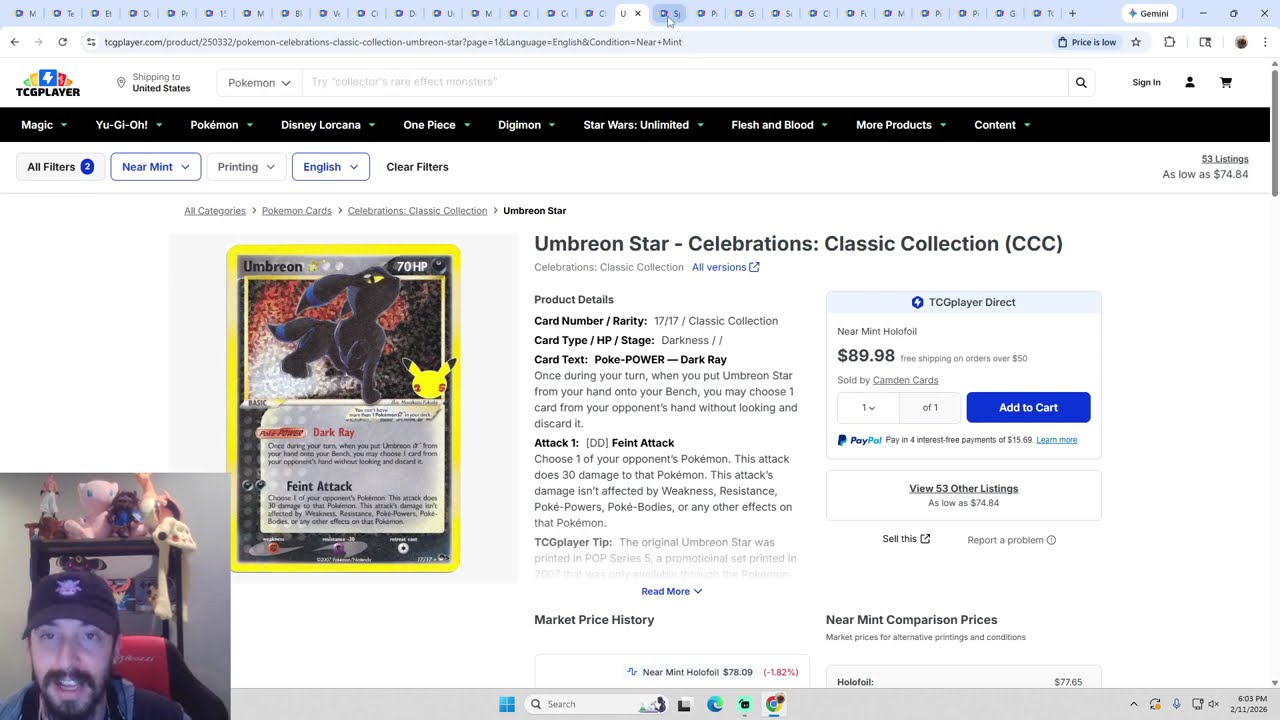
Task: Click the taskbar Search box
Action: tap(597, 704)
